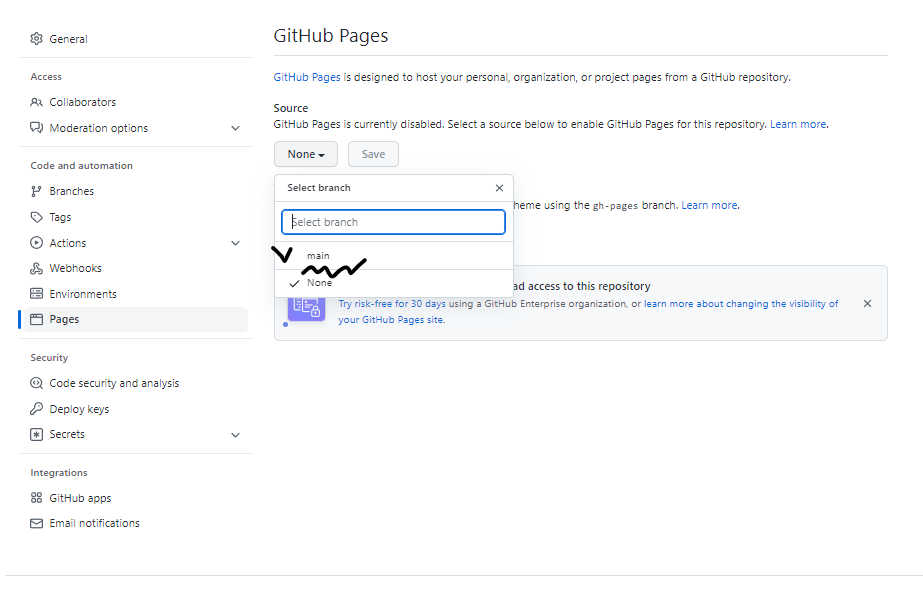Viewport: 923px width, 589px height.
Task: Open Learn more link after gh-pages branch
Action: pyautogui.click(x=709, y=205)
